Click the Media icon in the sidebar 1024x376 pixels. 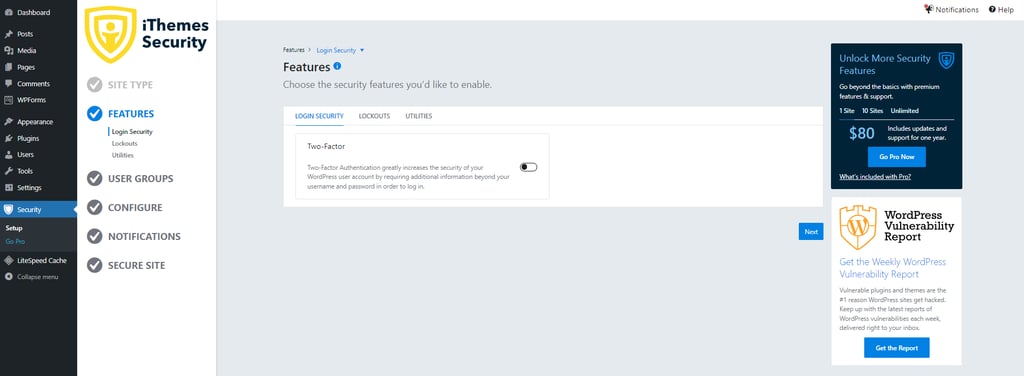[8, 50]
